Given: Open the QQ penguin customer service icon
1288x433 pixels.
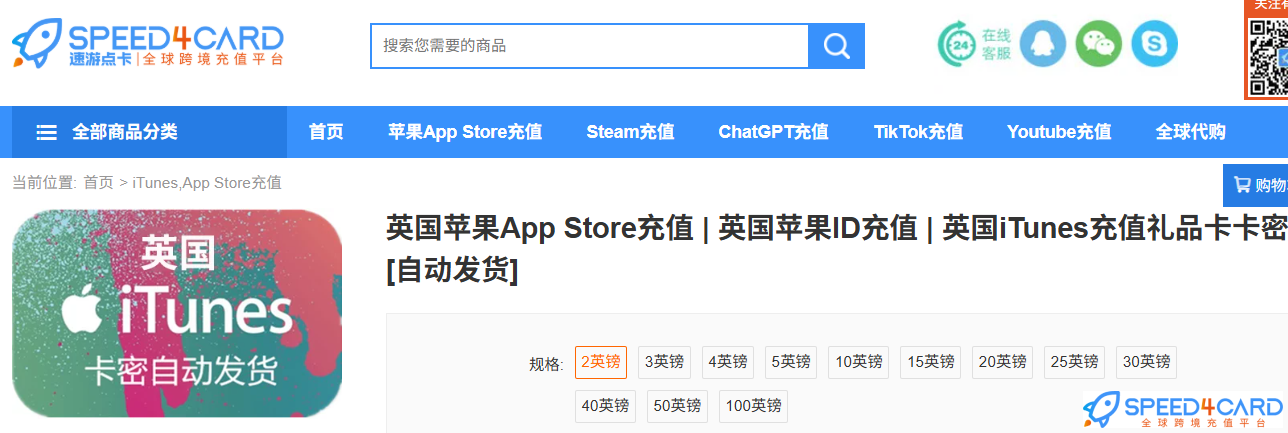Looking at the screenshot, I should [1043, 44].
